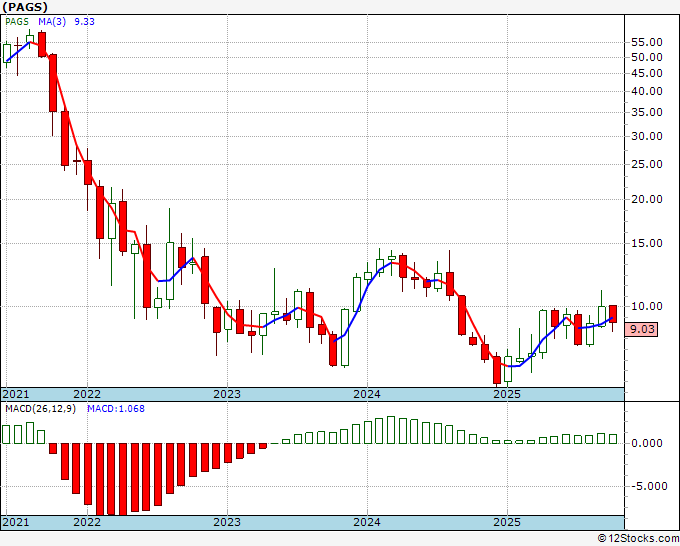This screenshot has width=680, height=546.
Task: Select the 9.33 moving average value
Action: click(84, 22)
